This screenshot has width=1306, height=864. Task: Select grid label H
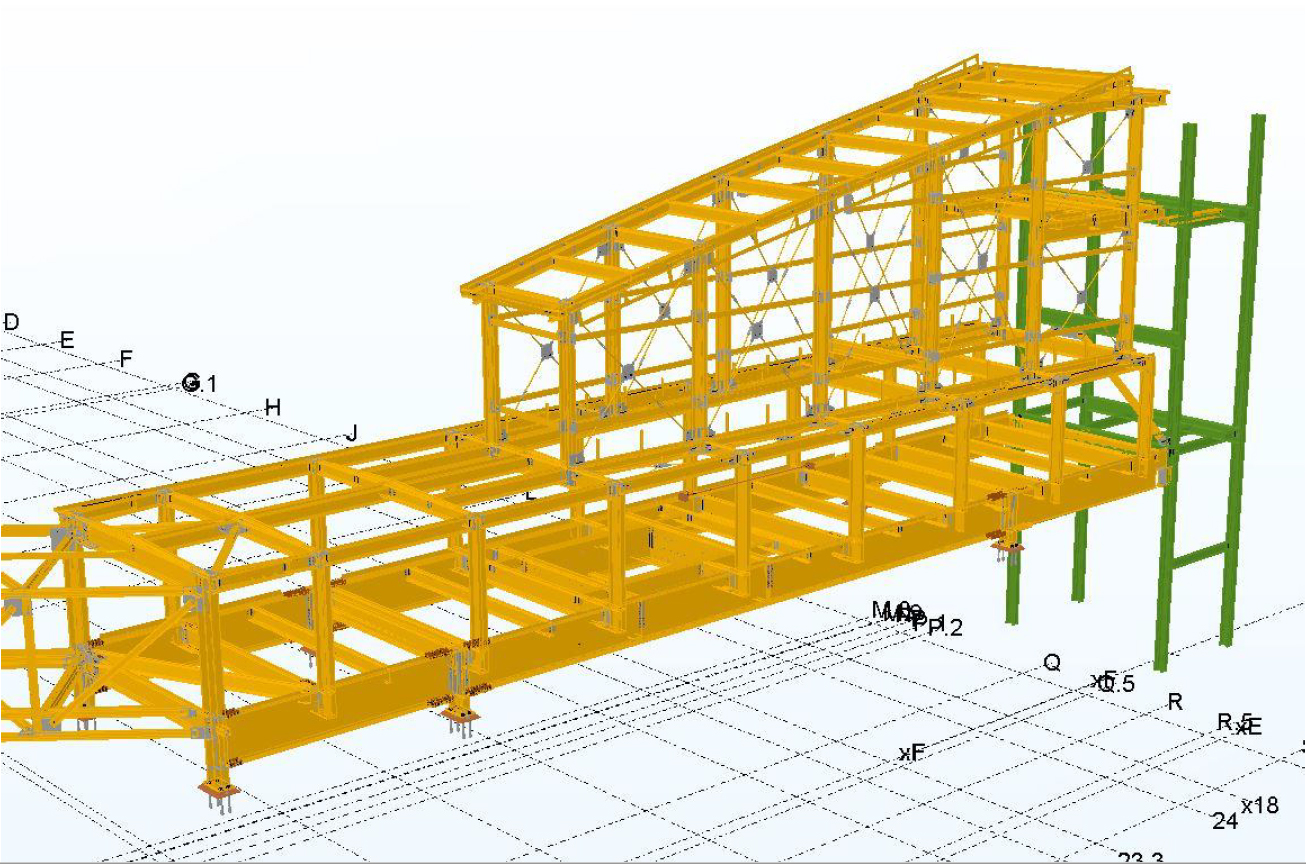[x=272, y=407]
